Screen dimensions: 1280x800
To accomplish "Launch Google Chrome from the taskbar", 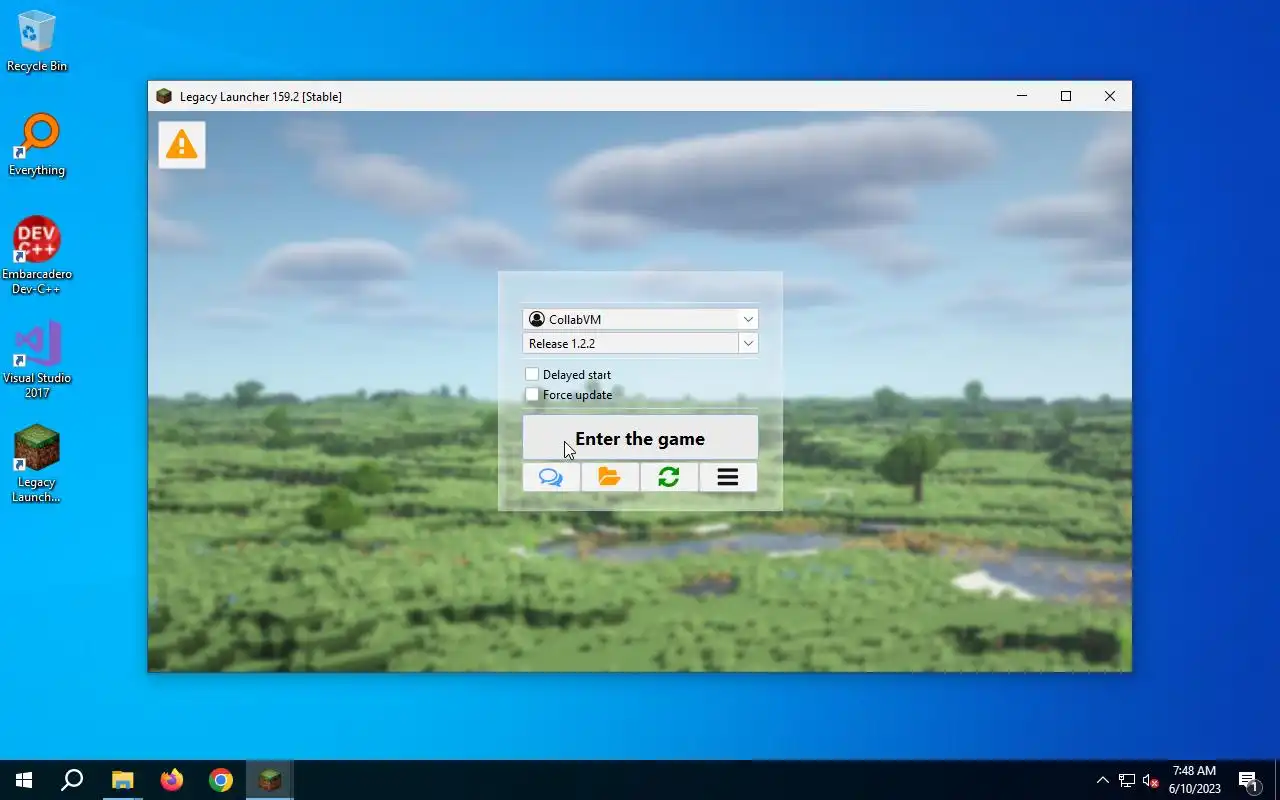I will click(x=221, y=780).
